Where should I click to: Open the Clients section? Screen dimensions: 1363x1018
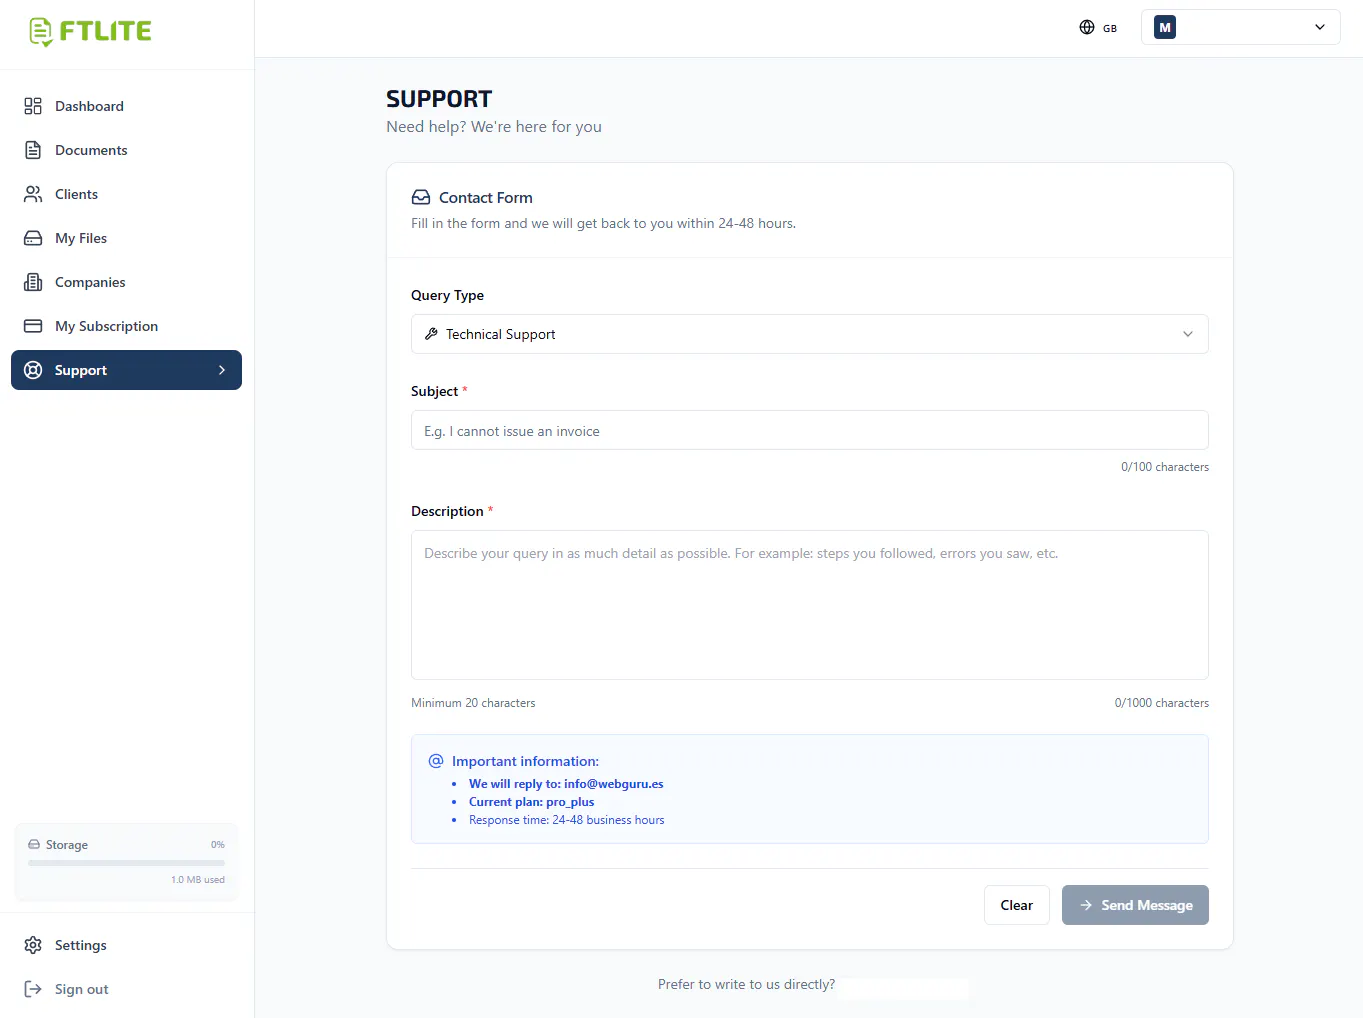(x=126, y=194)
